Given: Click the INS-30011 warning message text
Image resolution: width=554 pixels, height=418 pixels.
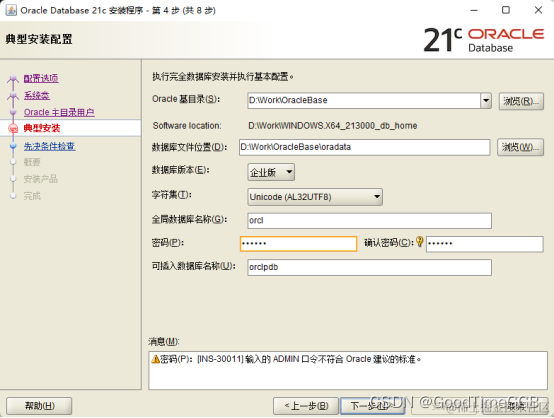Looking at the screenshot, I should point(291,359).
